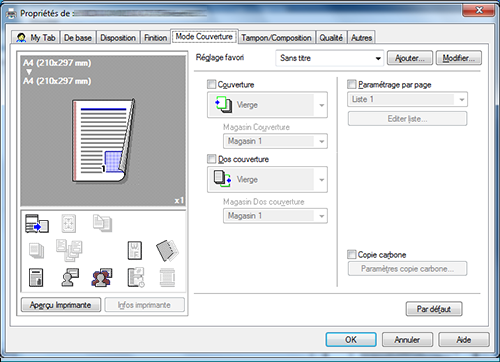This screenshot has height=362, width=500.
Task: Open the Autres tab
Action: (361, 38)
